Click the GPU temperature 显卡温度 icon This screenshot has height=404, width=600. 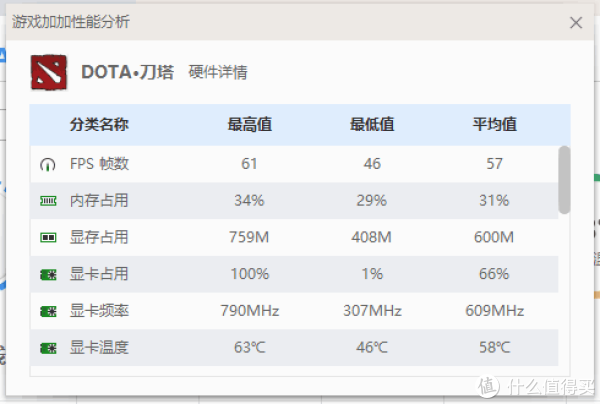pos(48,348)
